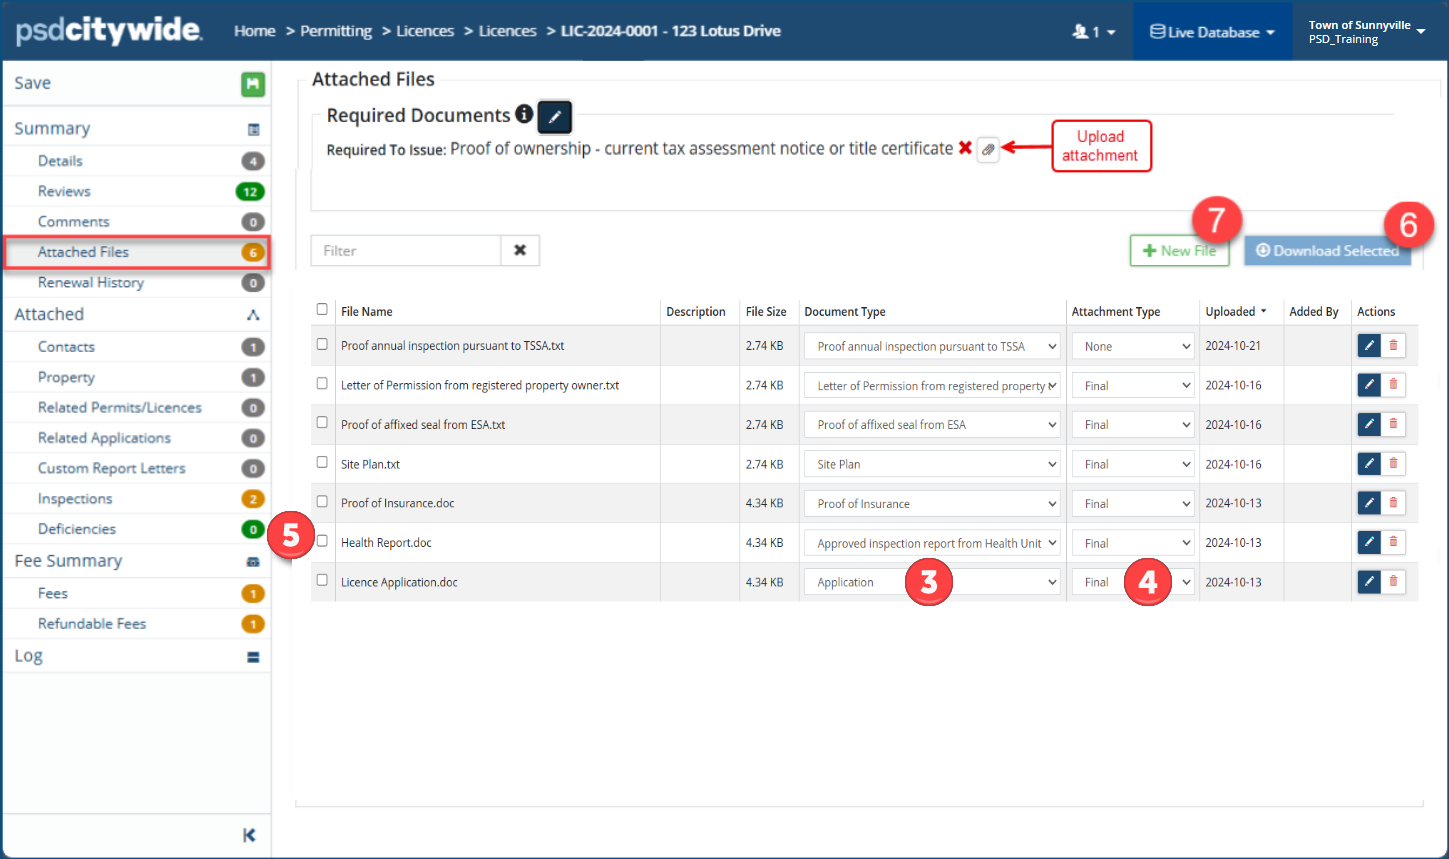The height and width of the screenshot is (859, 1449).
Task: Clear the filter with the X button
Action: (520, 250)
